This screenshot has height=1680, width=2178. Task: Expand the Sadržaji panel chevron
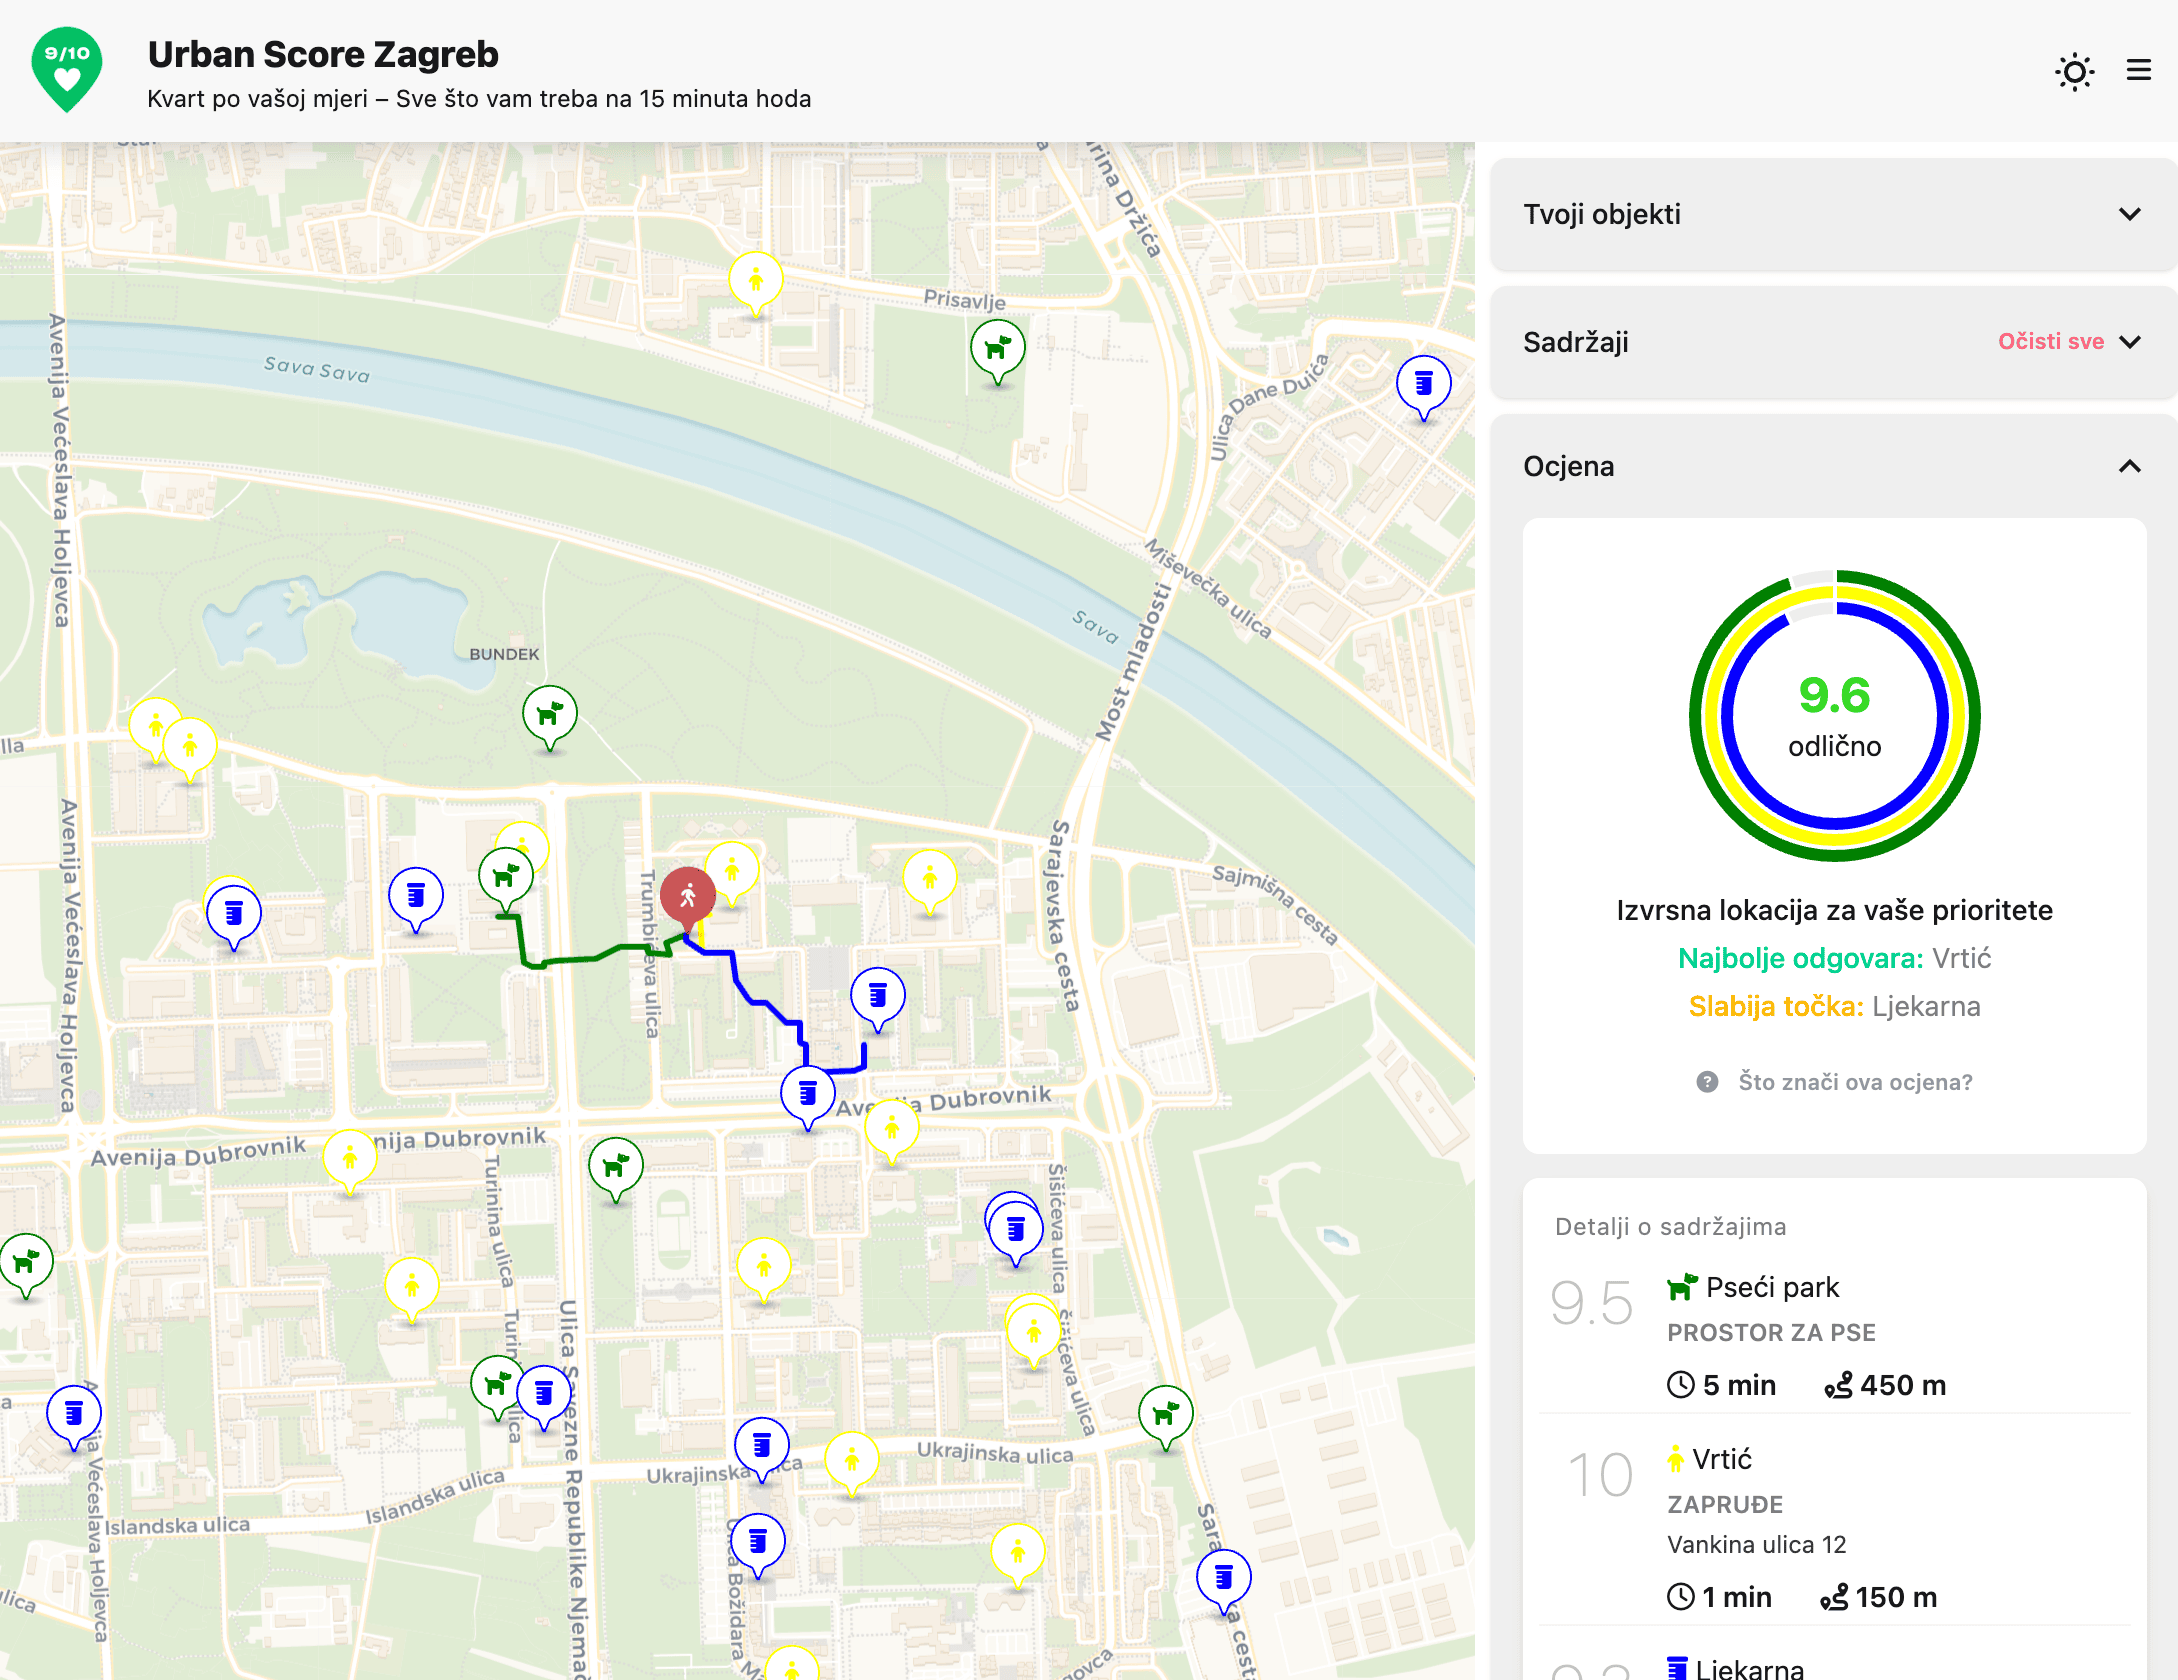pyautogui.click(x=2130, y=342)
